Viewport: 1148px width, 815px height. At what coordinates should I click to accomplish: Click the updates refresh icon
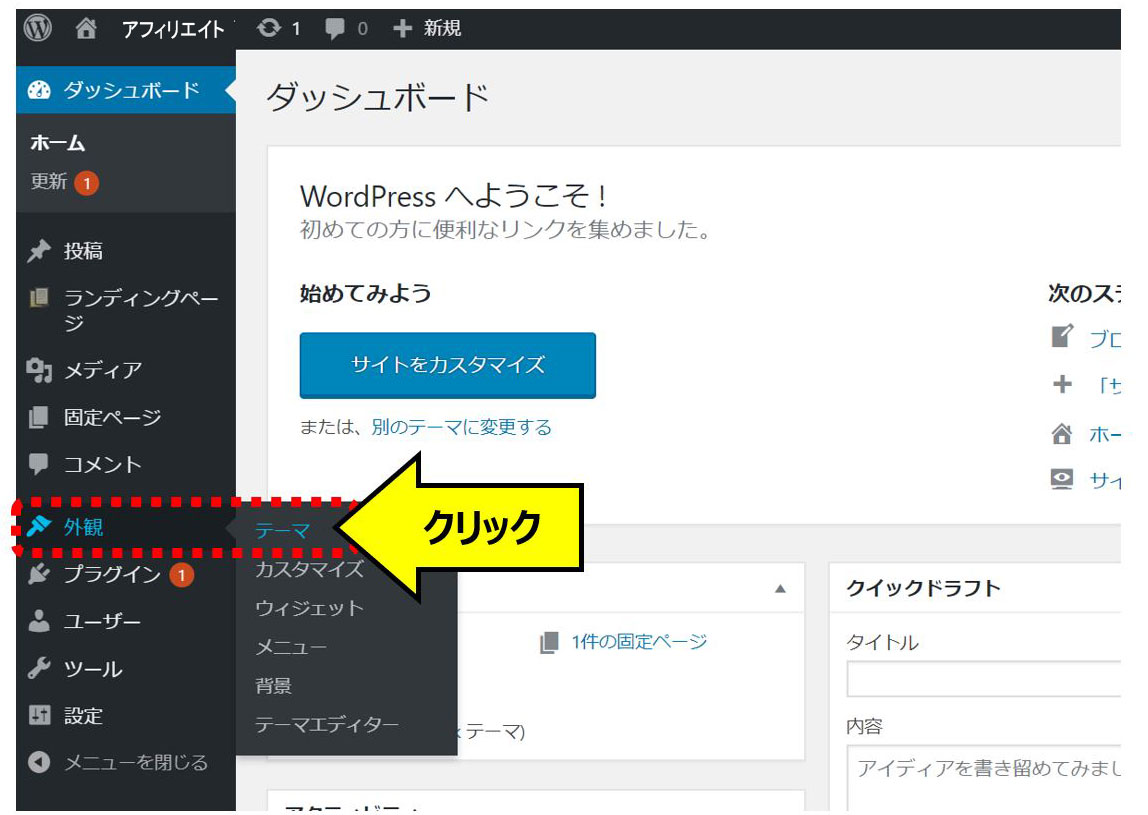click(x=269, y=29)
